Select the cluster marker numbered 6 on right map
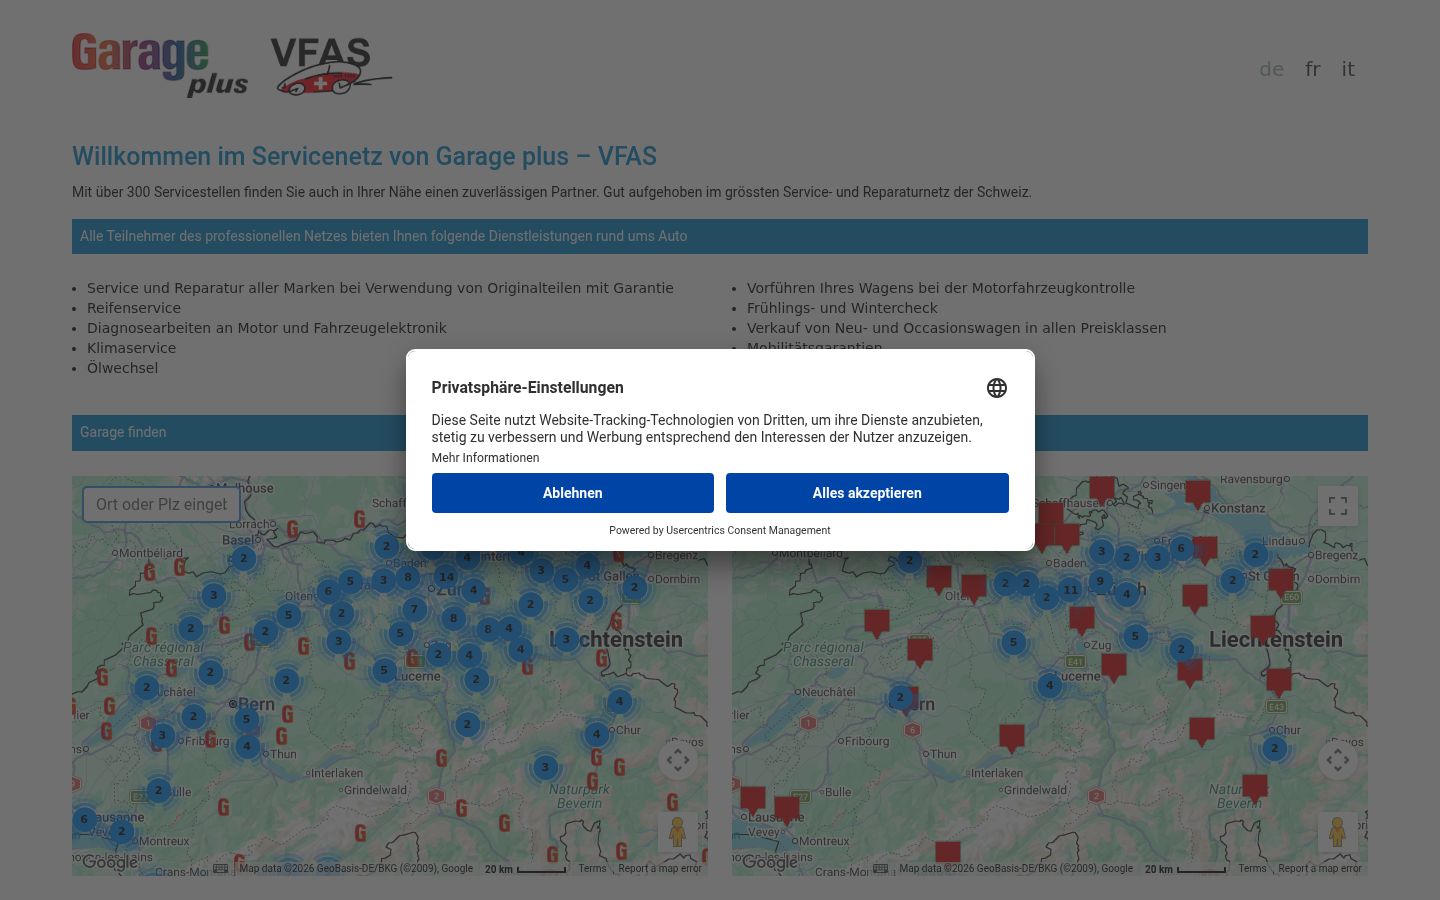The image size is (1440, 900). 1181,547
